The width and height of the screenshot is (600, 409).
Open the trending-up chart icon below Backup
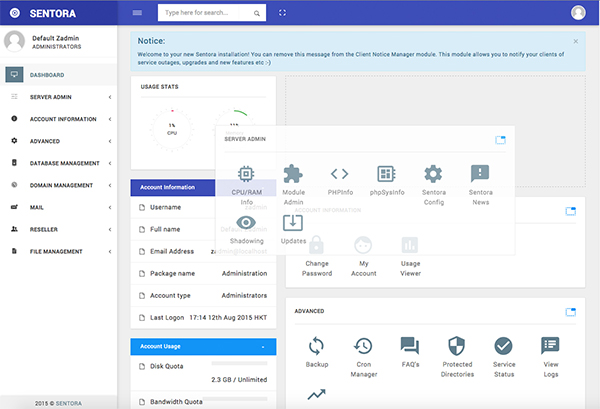click(316, 394)
